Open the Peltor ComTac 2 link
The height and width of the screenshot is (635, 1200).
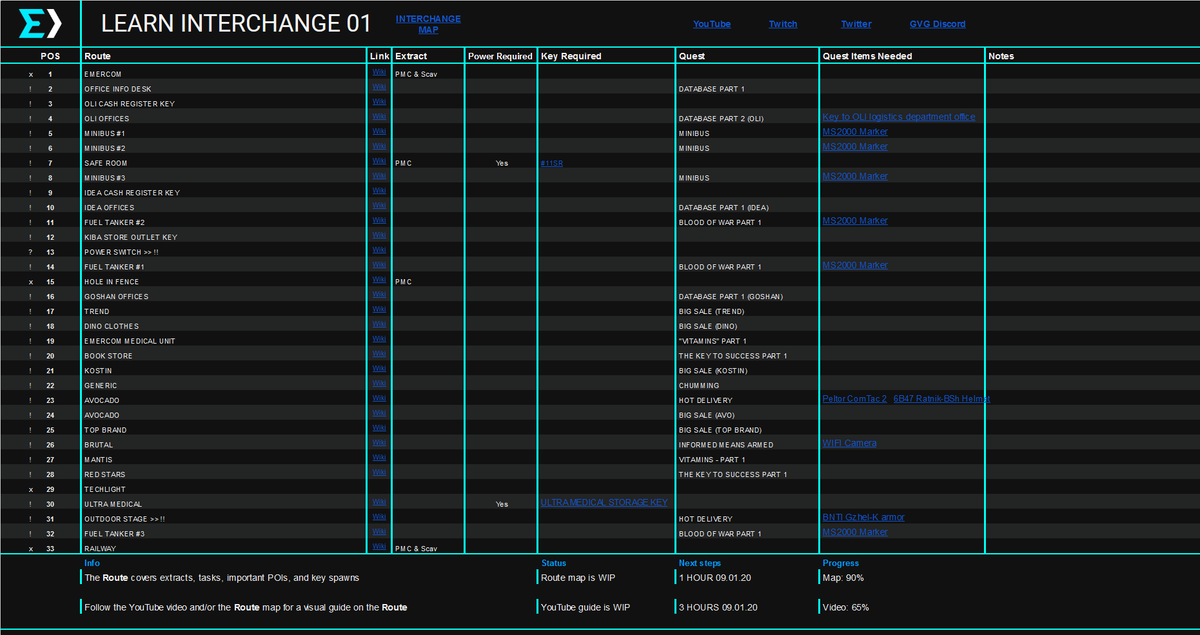pyautogui.click(x=855, y=399)
